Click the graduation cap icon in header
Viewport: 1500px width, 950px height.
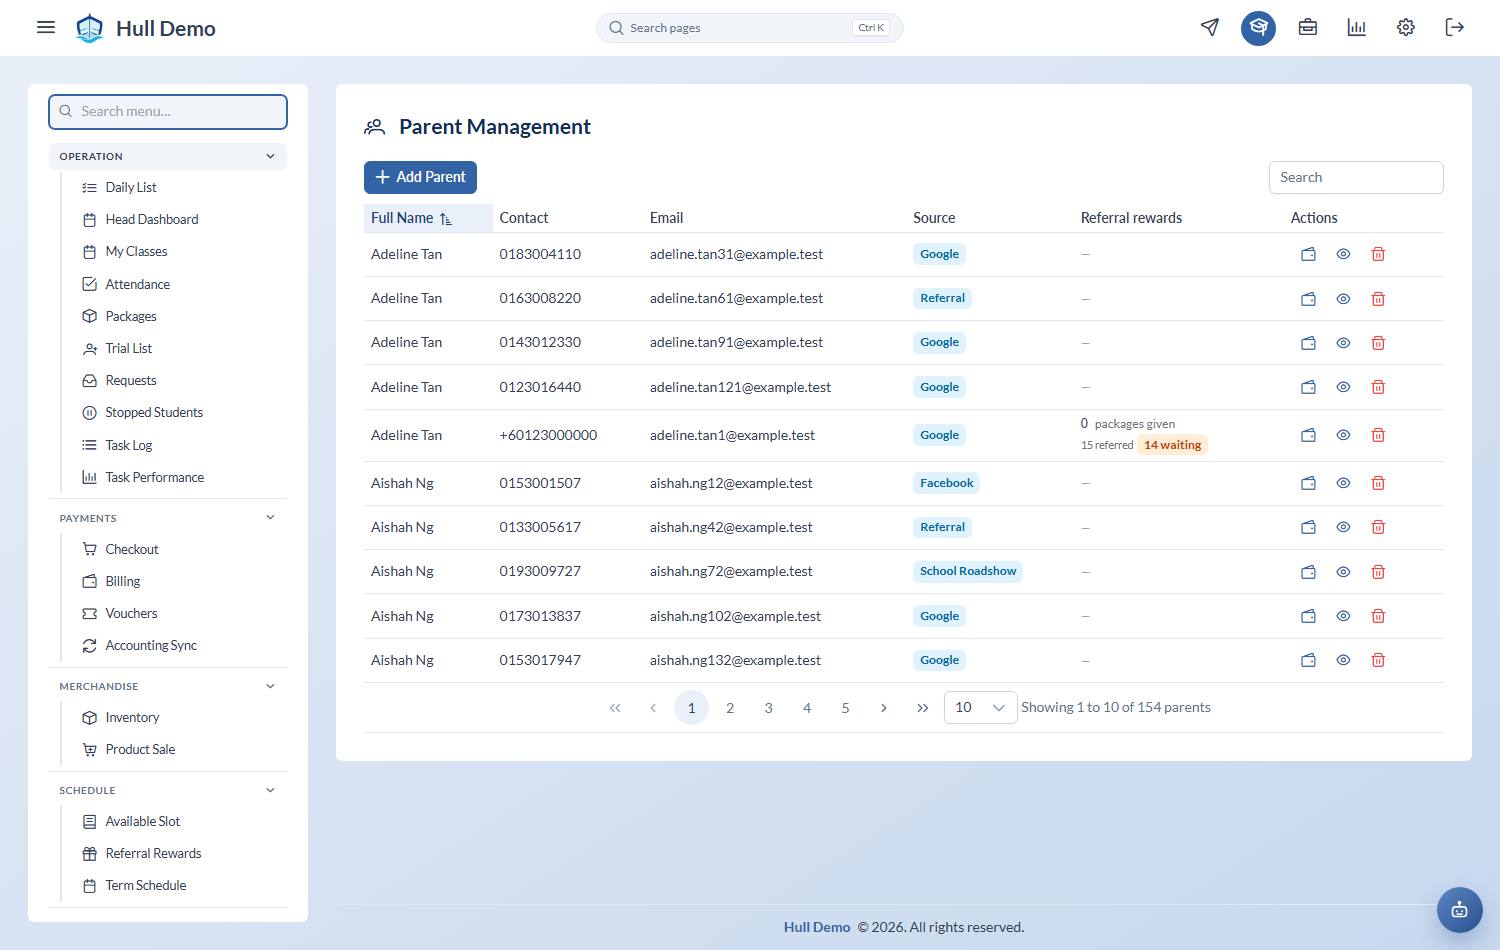tap(1258, 28)
